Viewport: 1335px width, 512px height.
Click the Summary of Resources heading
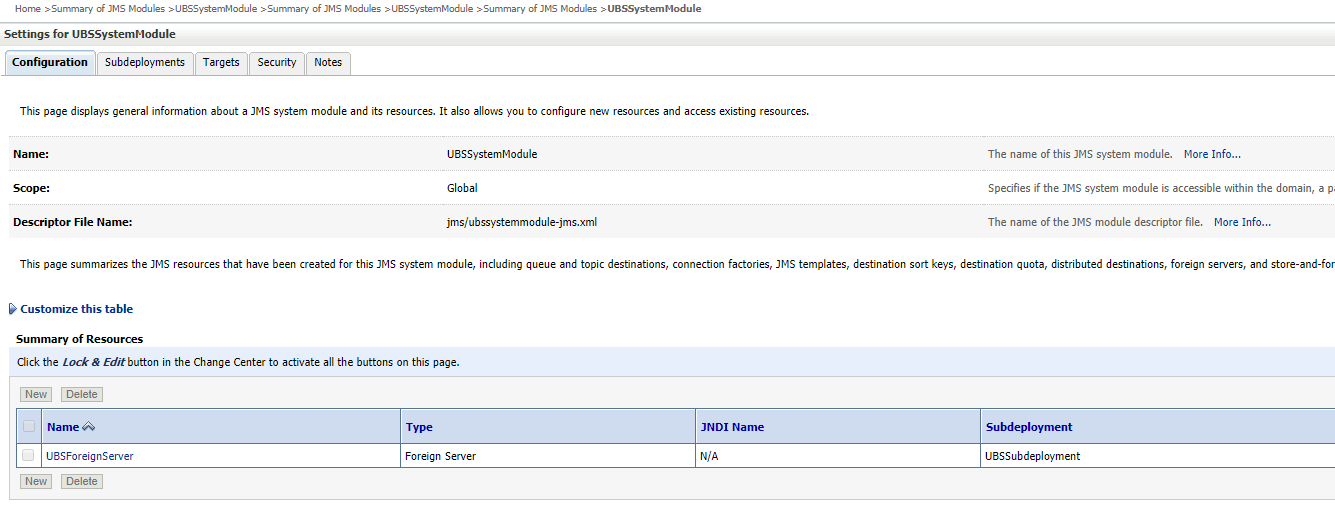[79, 339]
